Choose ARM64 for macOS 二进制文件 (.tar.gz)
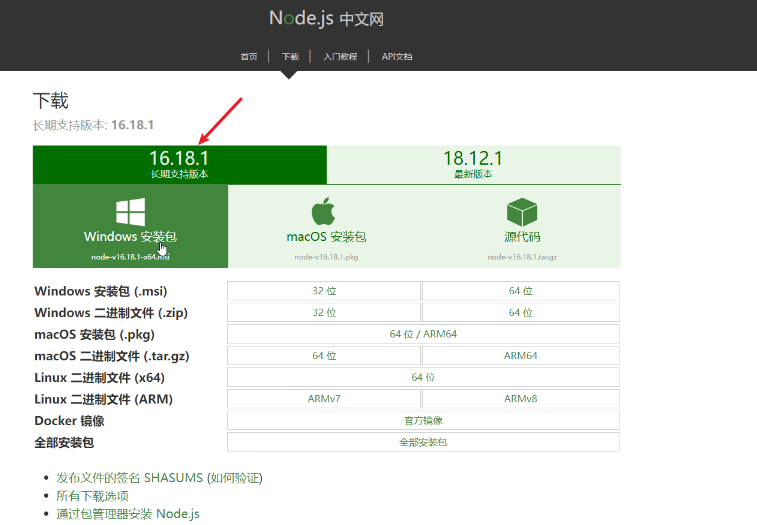Image resolution: width=757 pixels, height=525 pixels. coord(521,355)
